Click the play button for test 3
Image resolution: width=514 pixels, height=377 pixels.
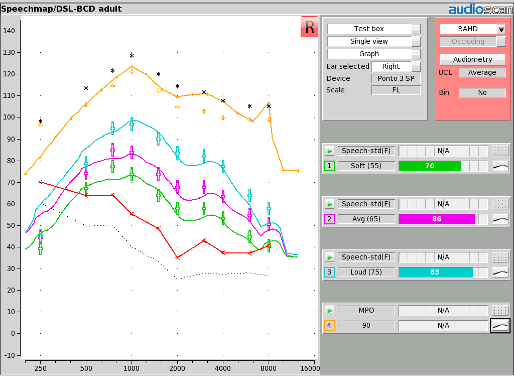tap(329, 257)
